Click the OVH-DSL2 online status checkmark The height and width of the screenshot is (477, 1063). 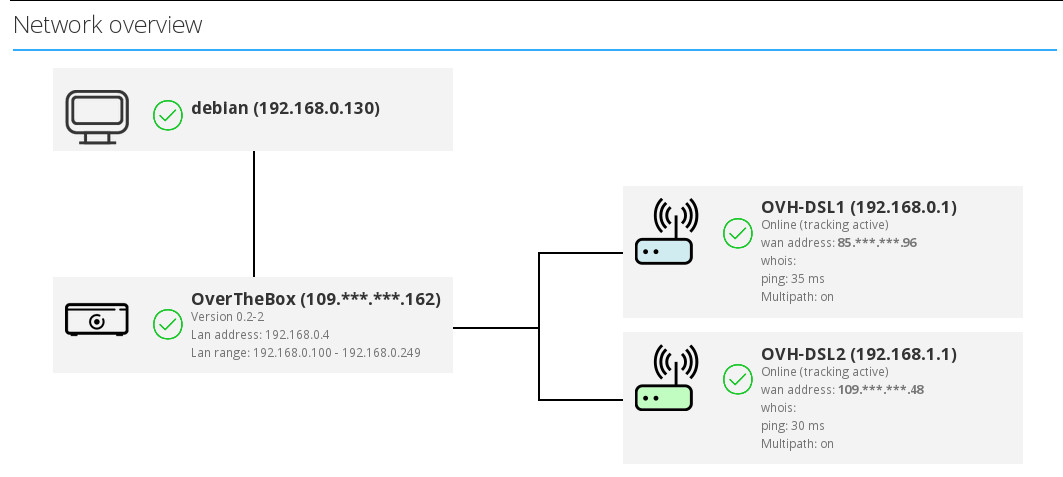(738, 380)
